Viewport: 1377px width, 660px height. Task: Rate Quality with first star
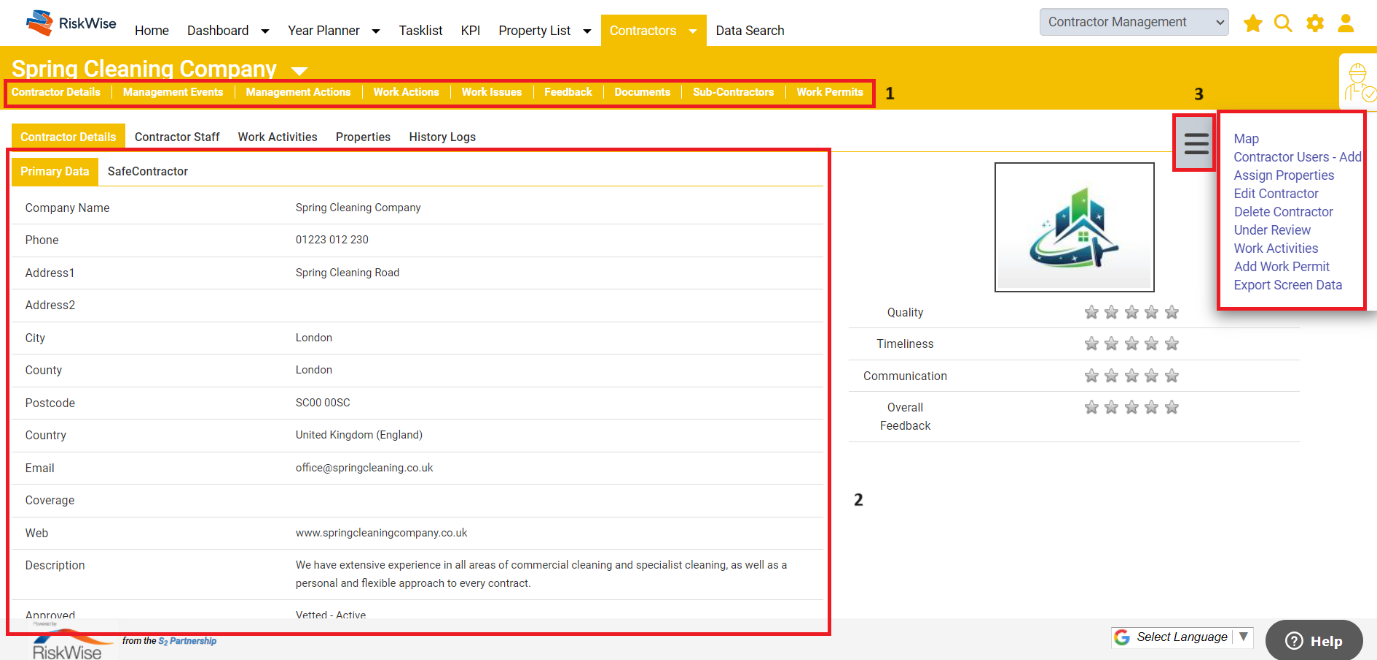(1092, 312)
